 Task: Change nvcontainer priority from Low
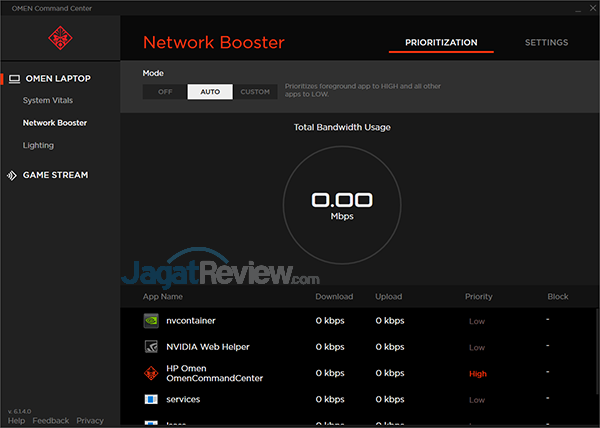(x=477, y=321)
